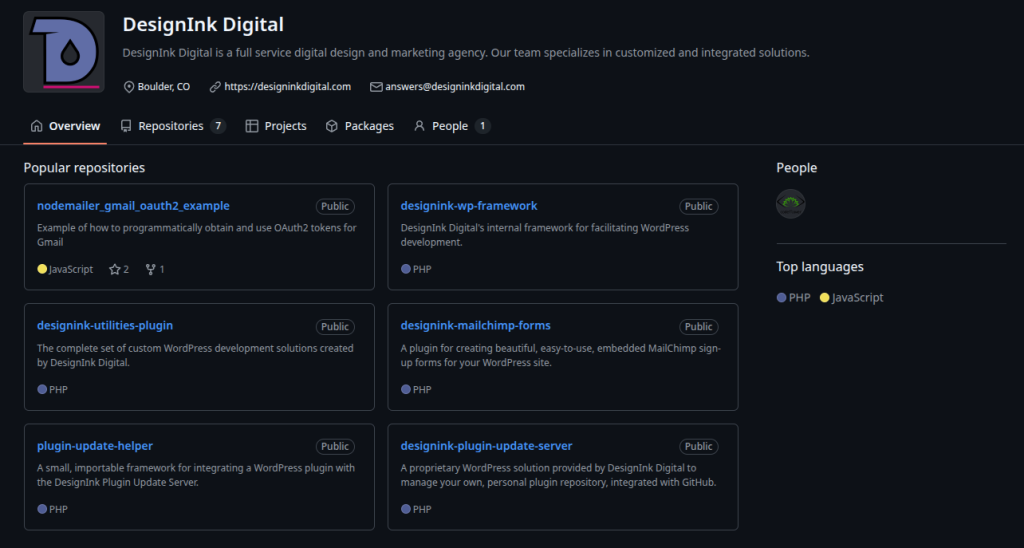Open the designink-plugin-update-server repository
This screenshot has height=548, width=1024.
click(x=487, y=446)
